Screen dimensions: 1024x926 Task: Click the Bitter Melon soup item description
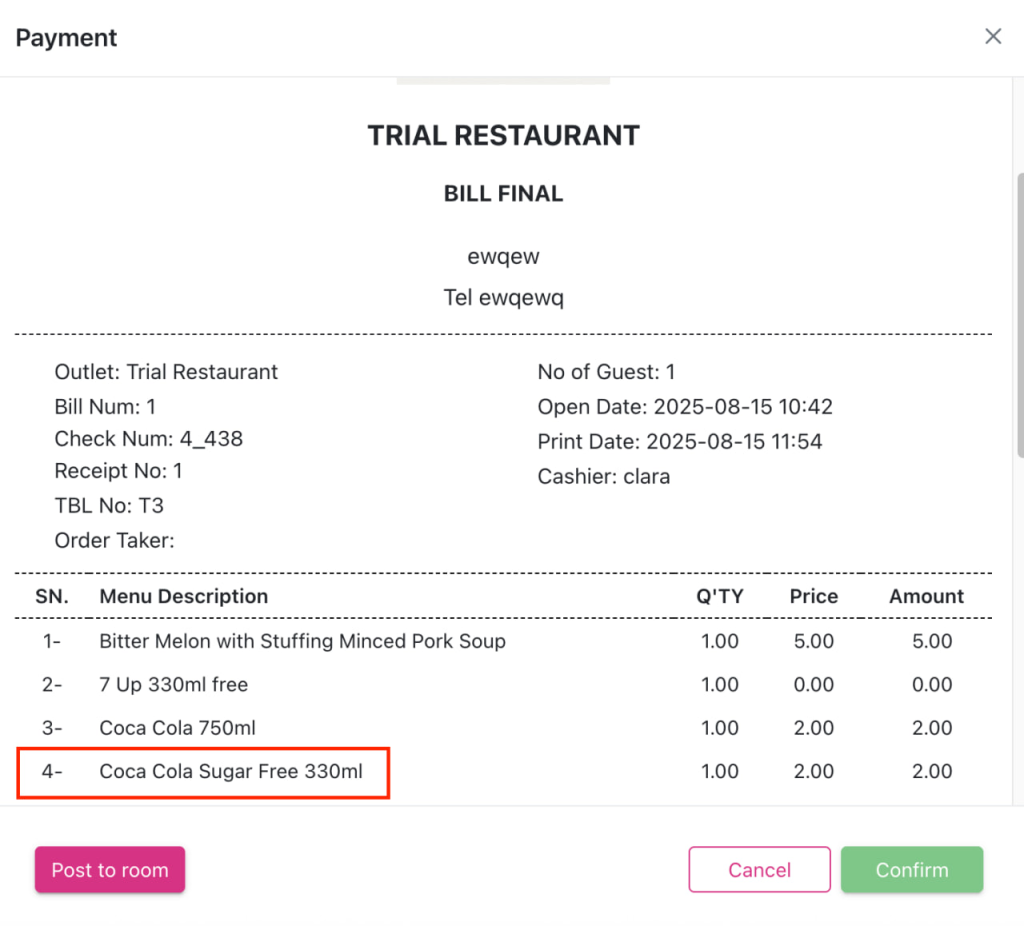coord(302,641)
